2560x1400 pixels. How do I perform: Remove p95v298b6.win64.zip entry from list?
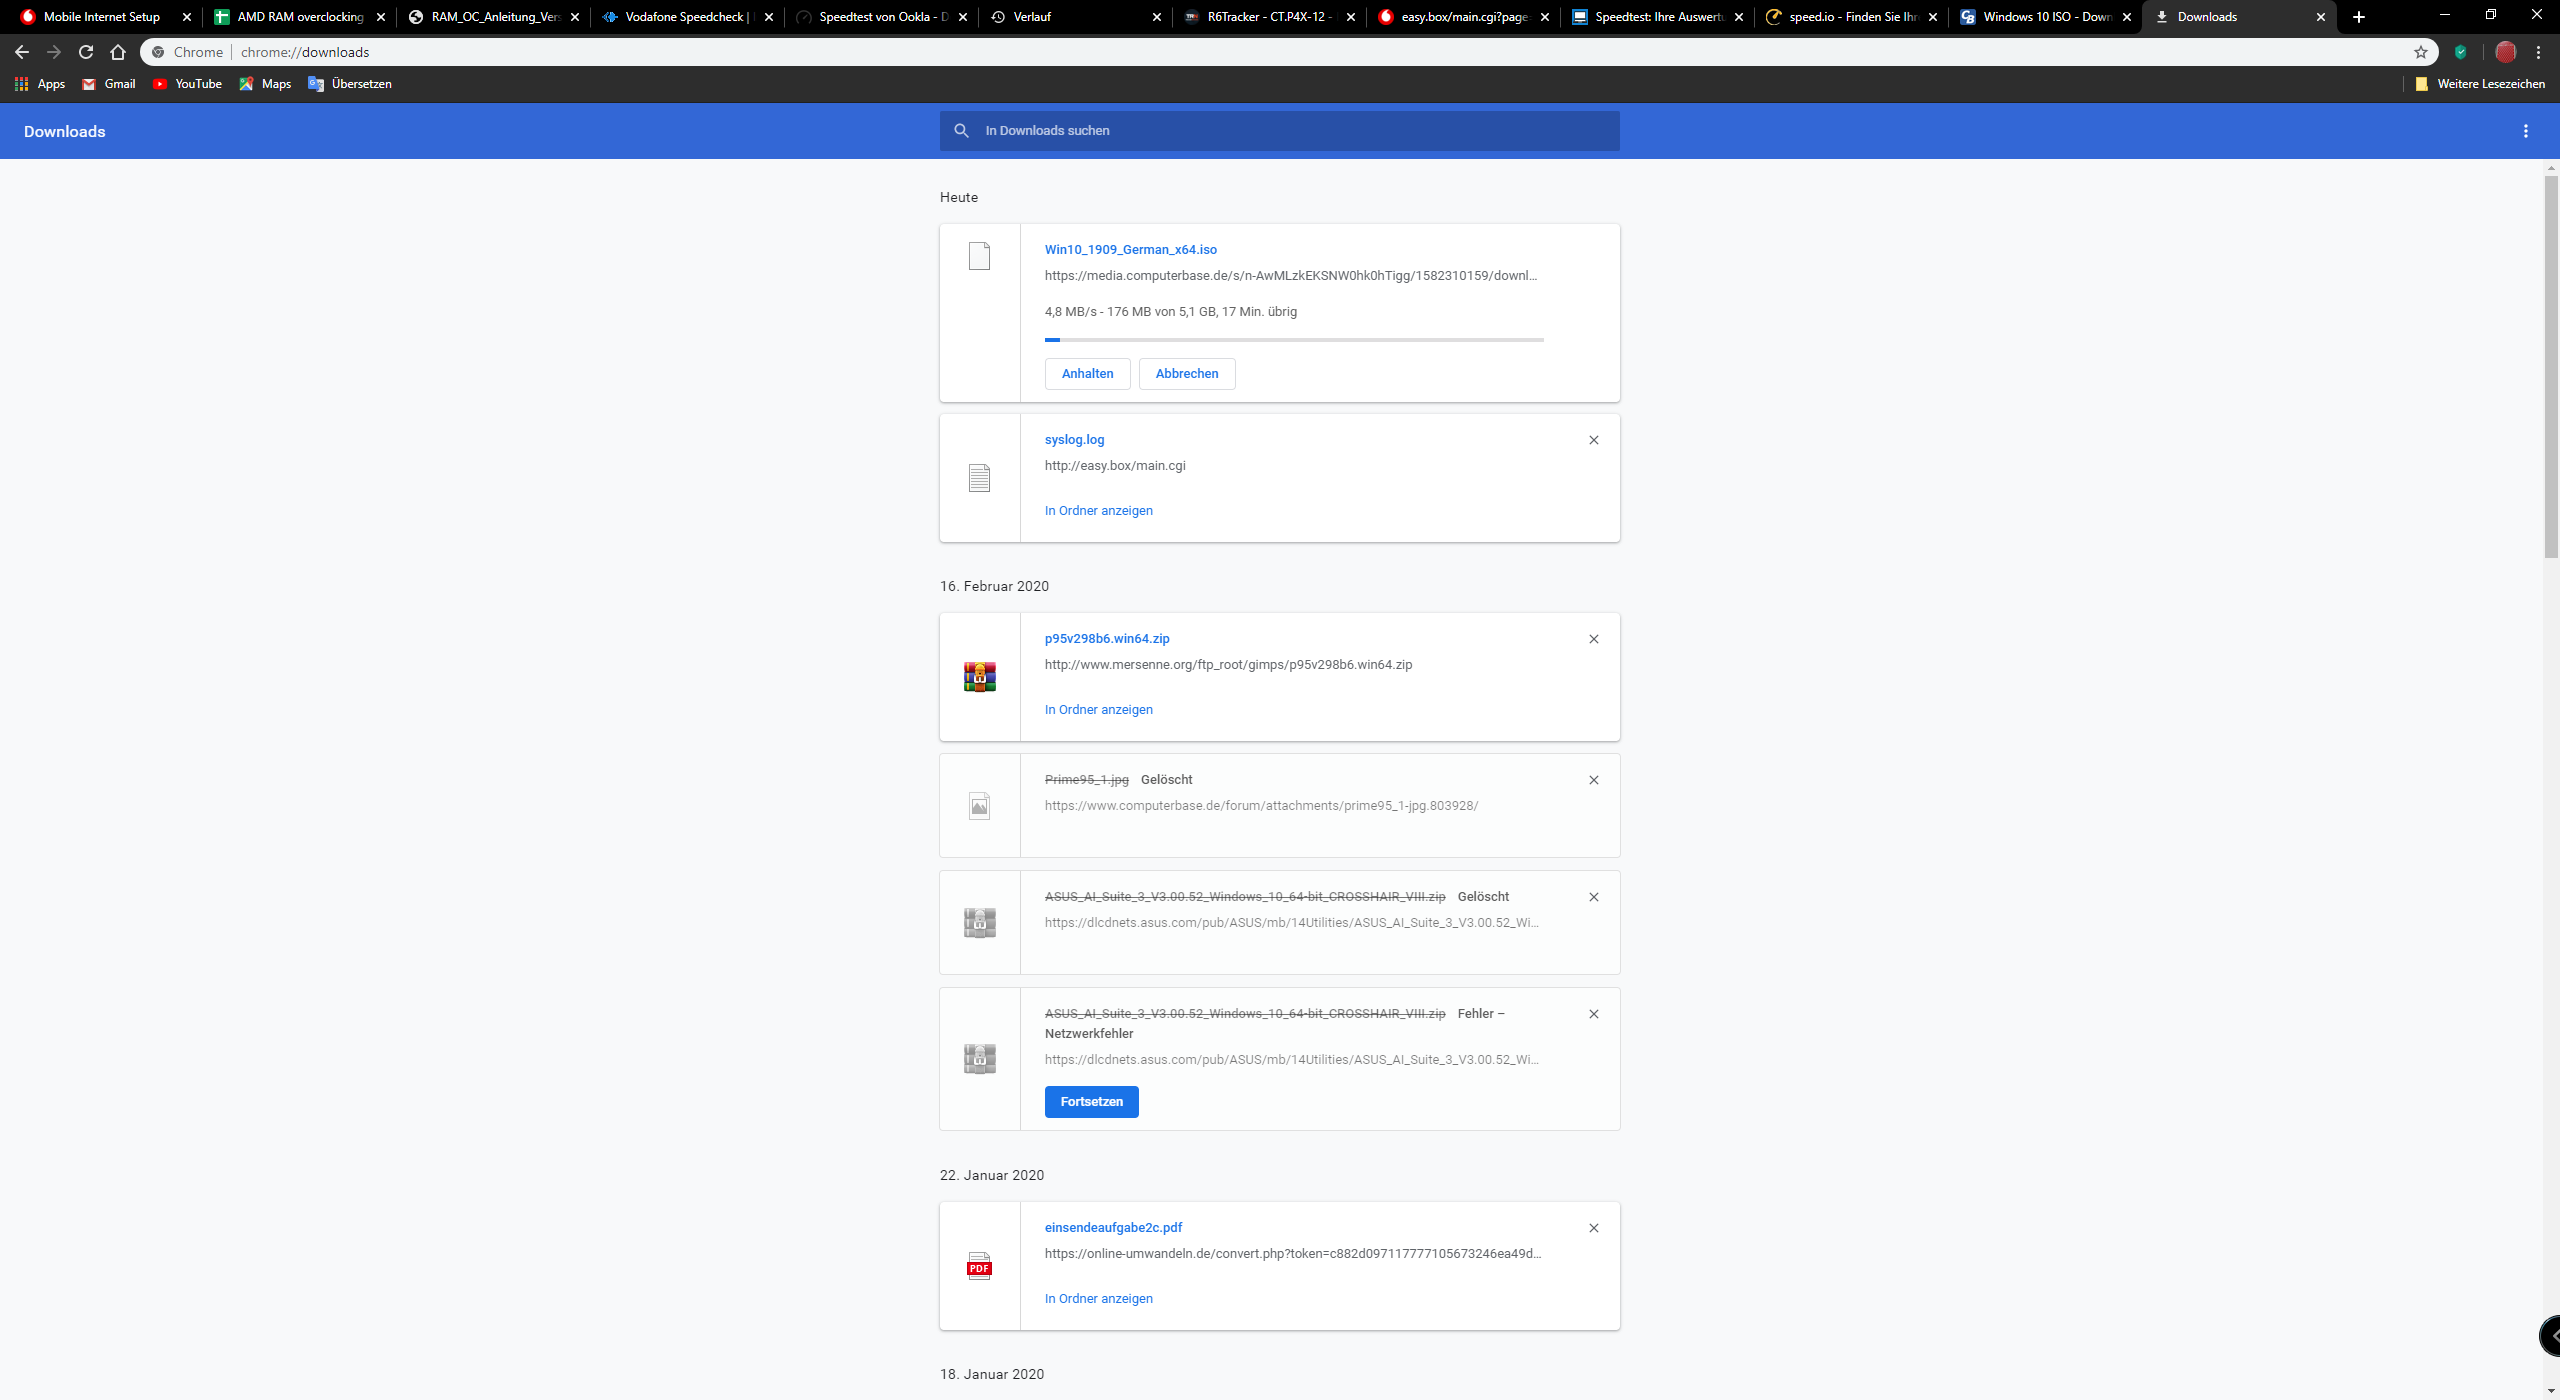1594,639
